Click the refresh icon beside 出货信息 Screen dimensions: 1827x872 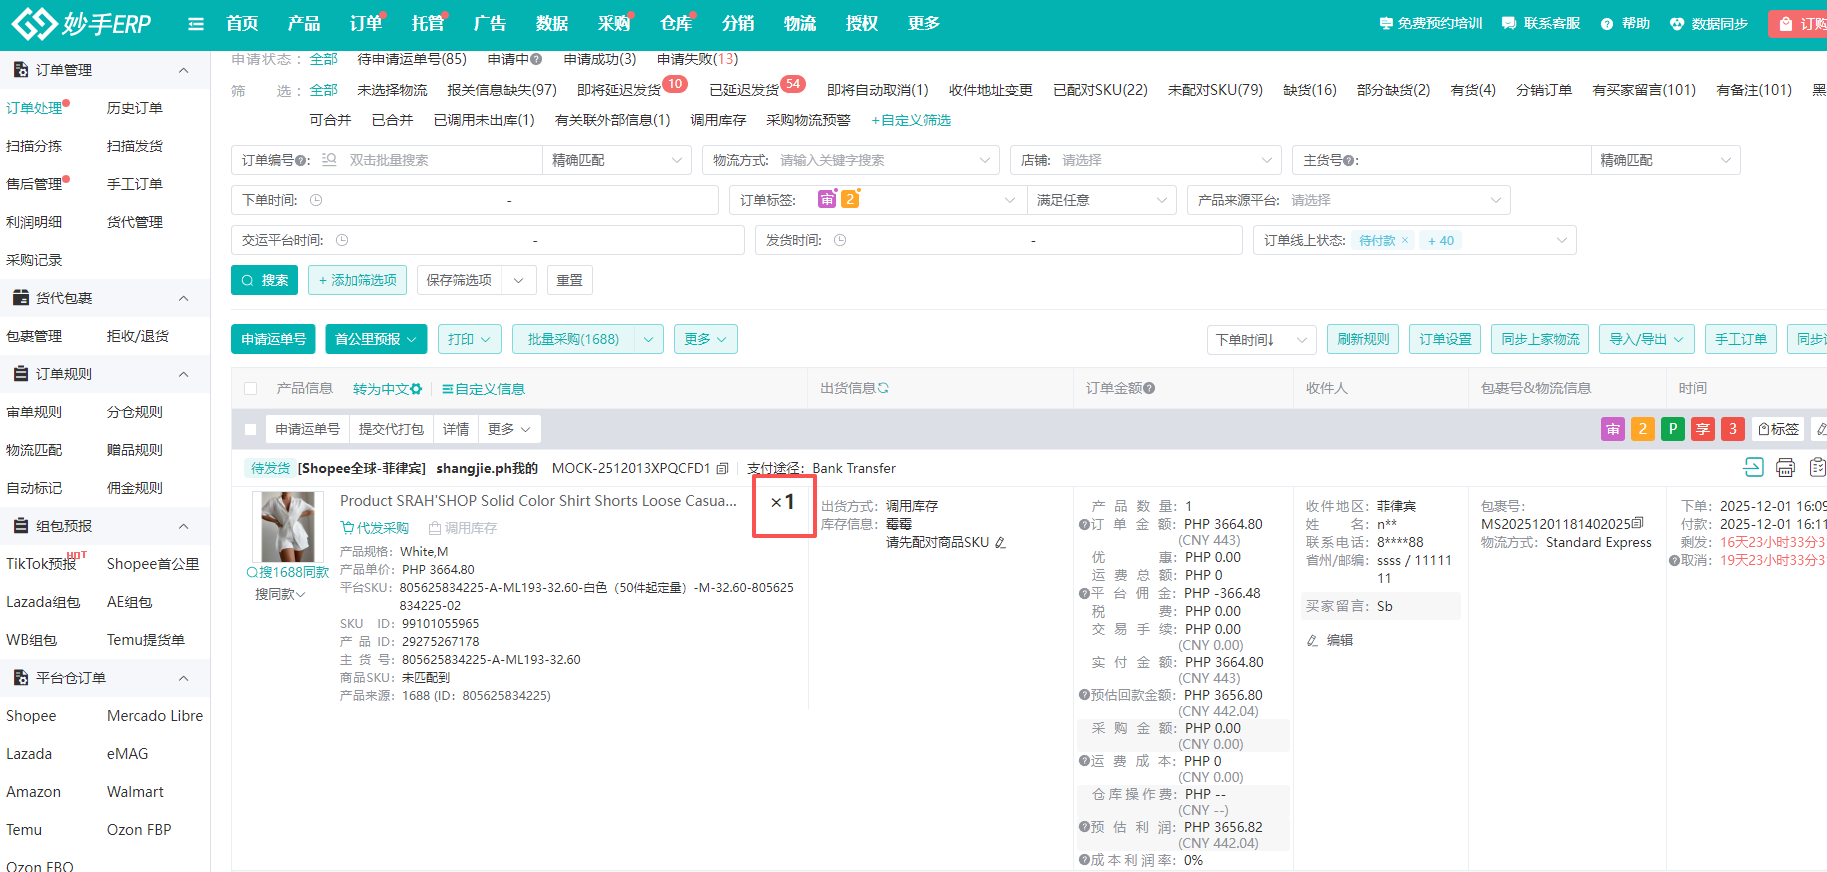883,388
